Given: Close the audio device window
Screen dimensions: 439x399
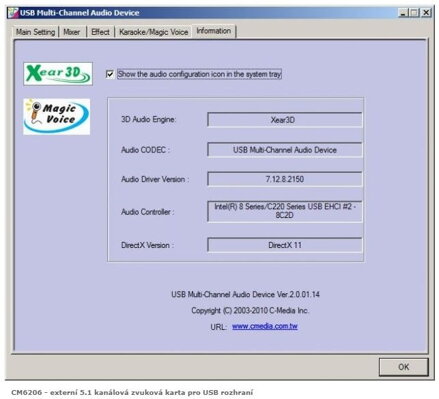Looking at the screenshot, I should 426,13.
